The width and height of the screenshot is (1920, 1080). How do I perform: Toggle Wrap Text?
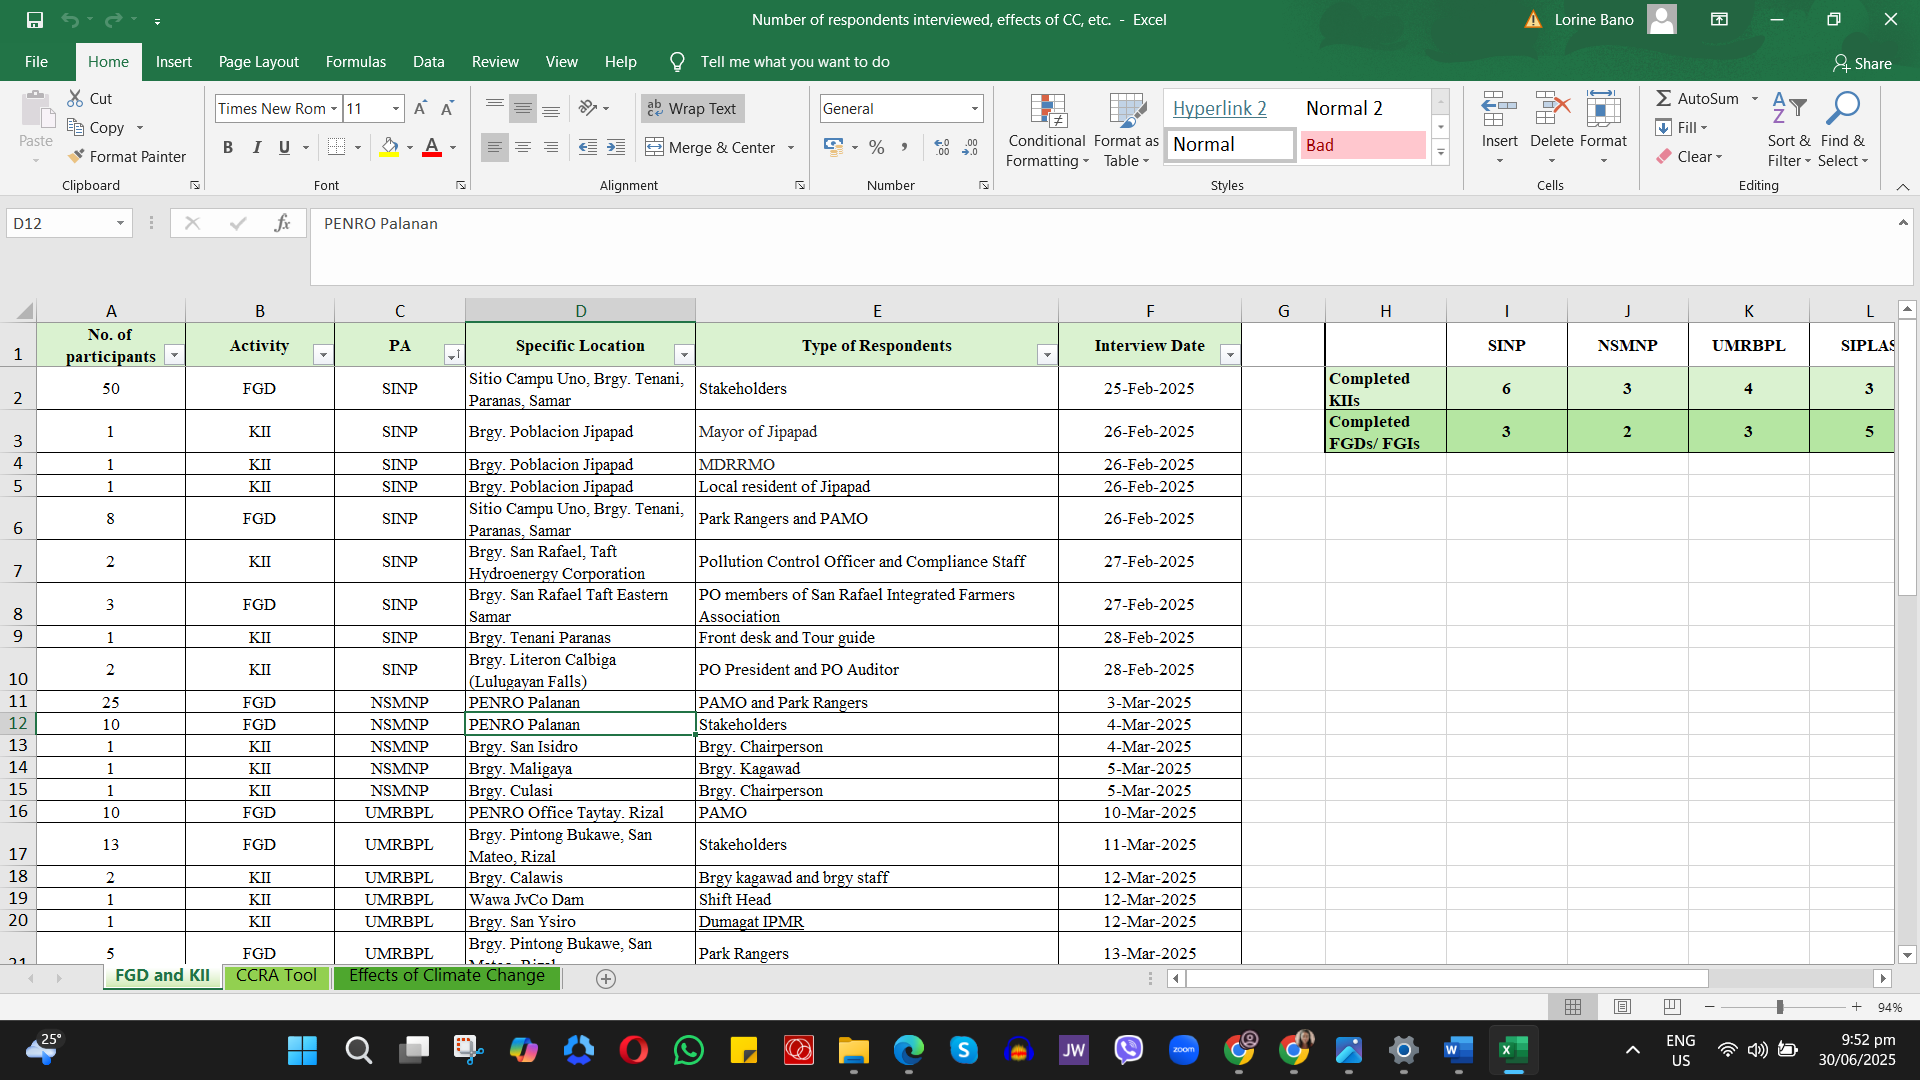tap(692, 108)
